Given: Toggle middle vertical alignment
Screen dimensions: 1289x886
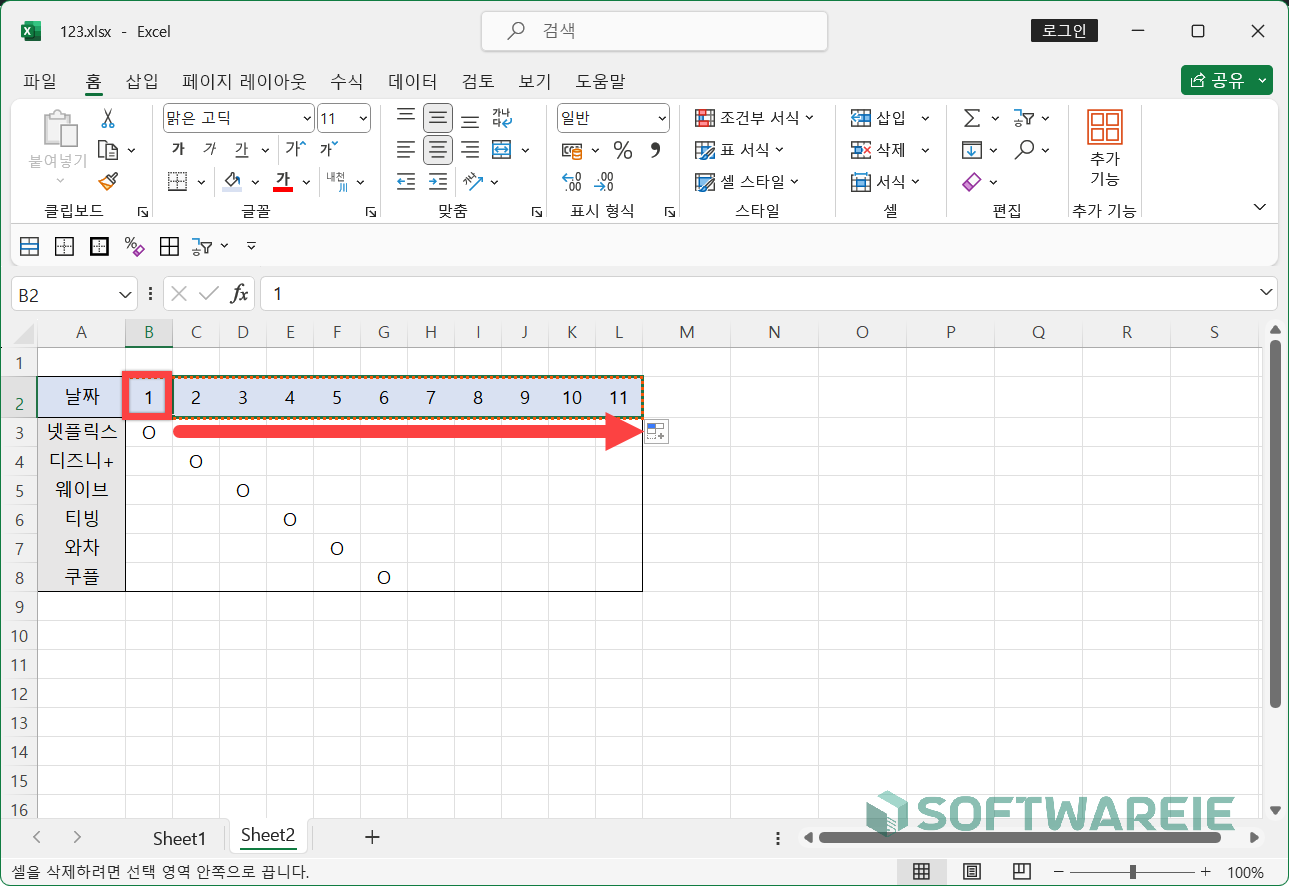Looking at the screenshot, I should (437, 118).
